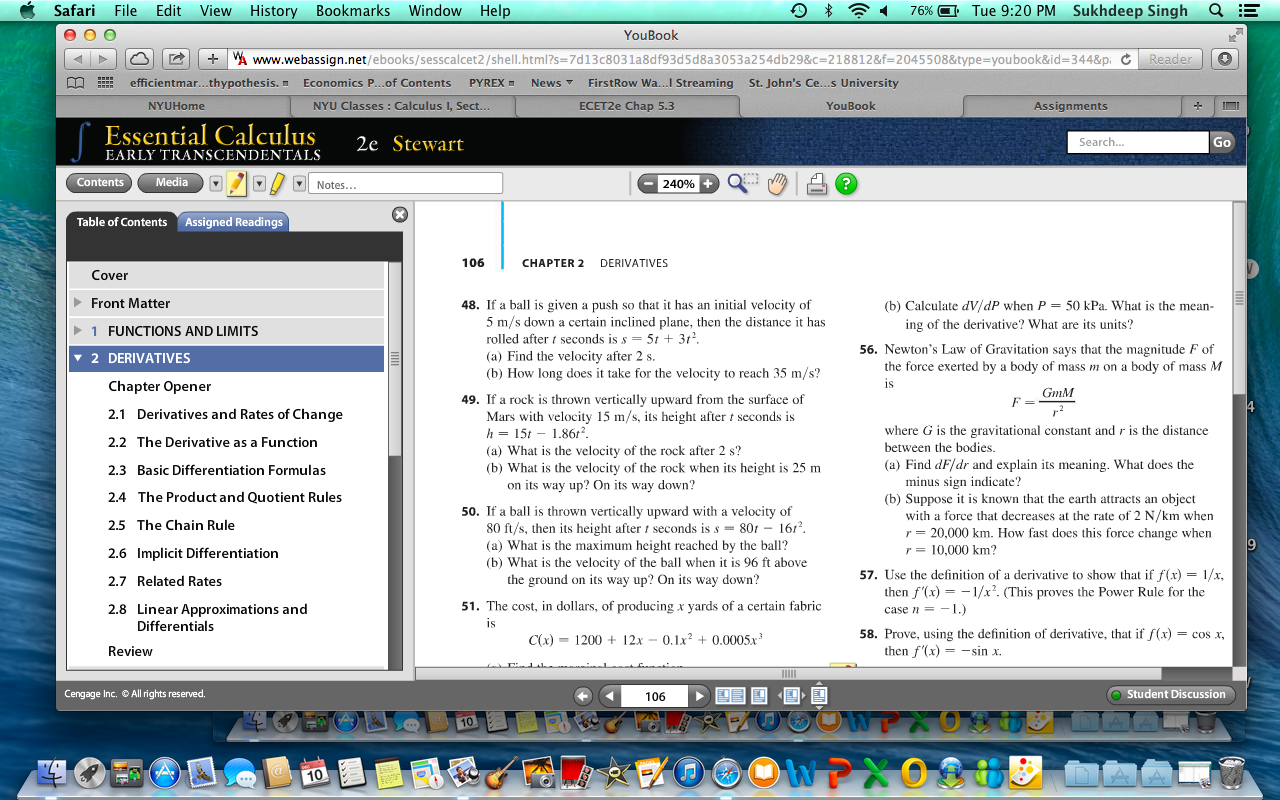1280x800 pixels.
Task: Go to the previous page
Action: pyautogui.click(x=609, y=696)
